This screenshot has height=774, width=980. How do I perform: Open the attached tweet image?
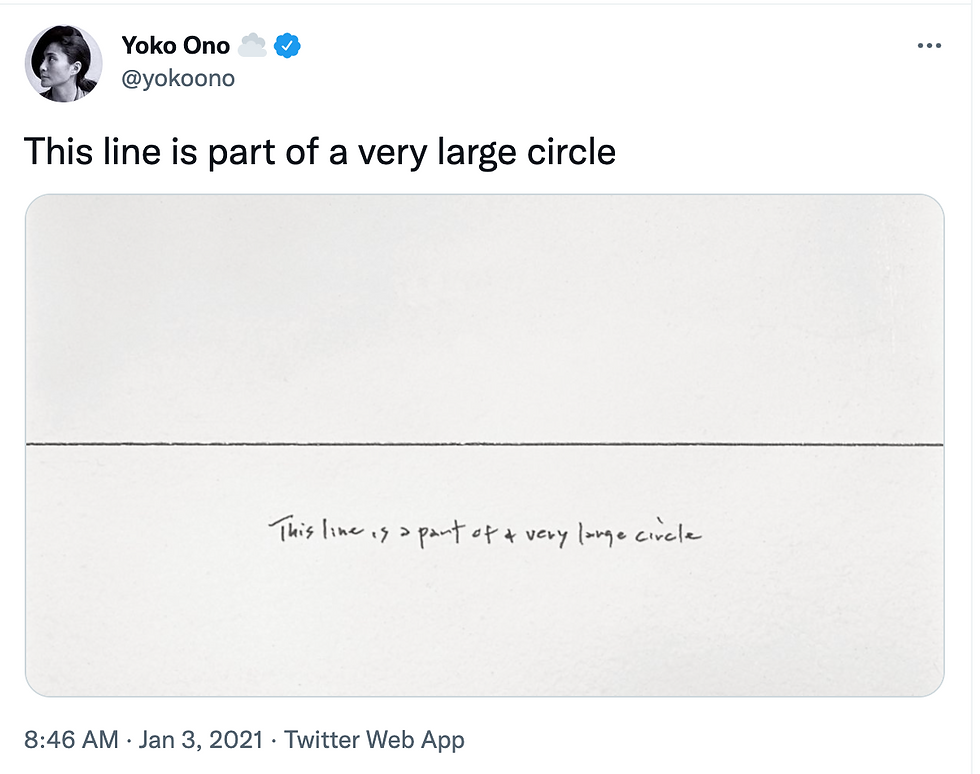[485, 445]
